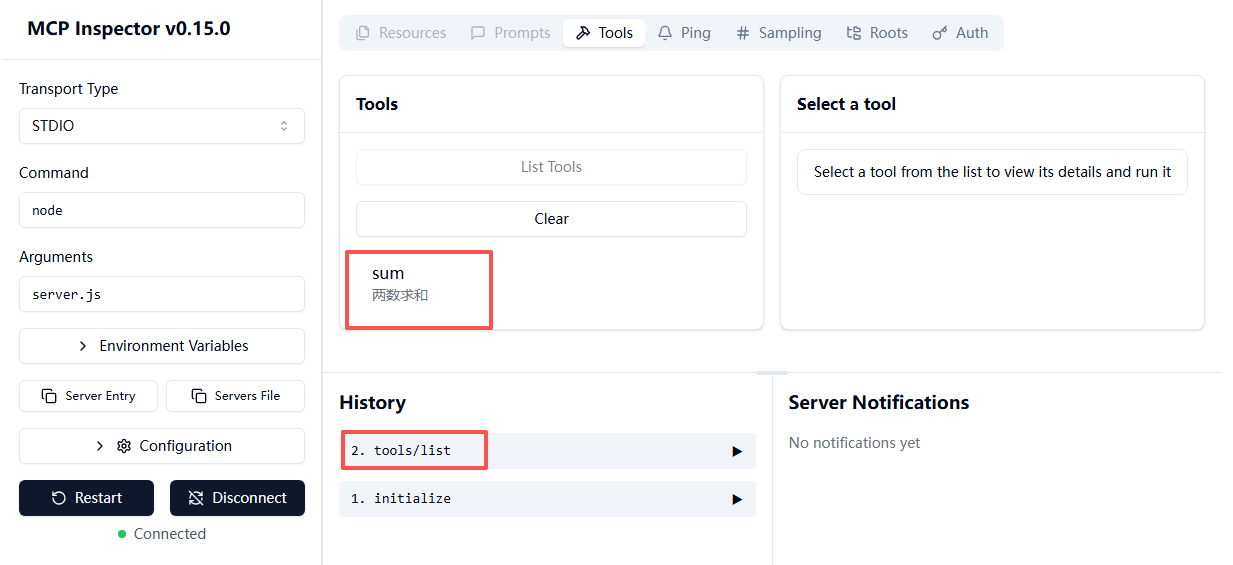The width and height of the screenshot is (1233, 565).
Task: Copy Server Entry to clipboard
Action: 89,396
